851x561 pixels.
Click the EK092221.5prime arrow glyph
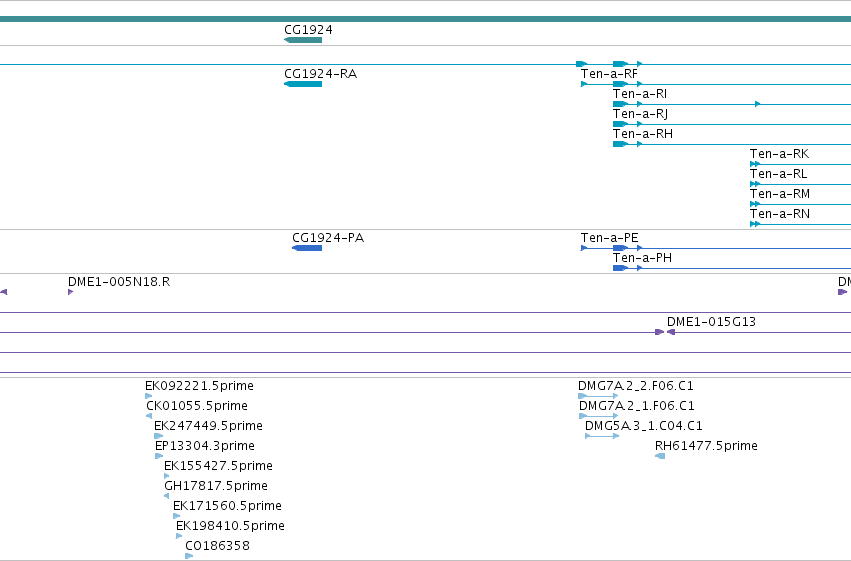click(148, 396)
